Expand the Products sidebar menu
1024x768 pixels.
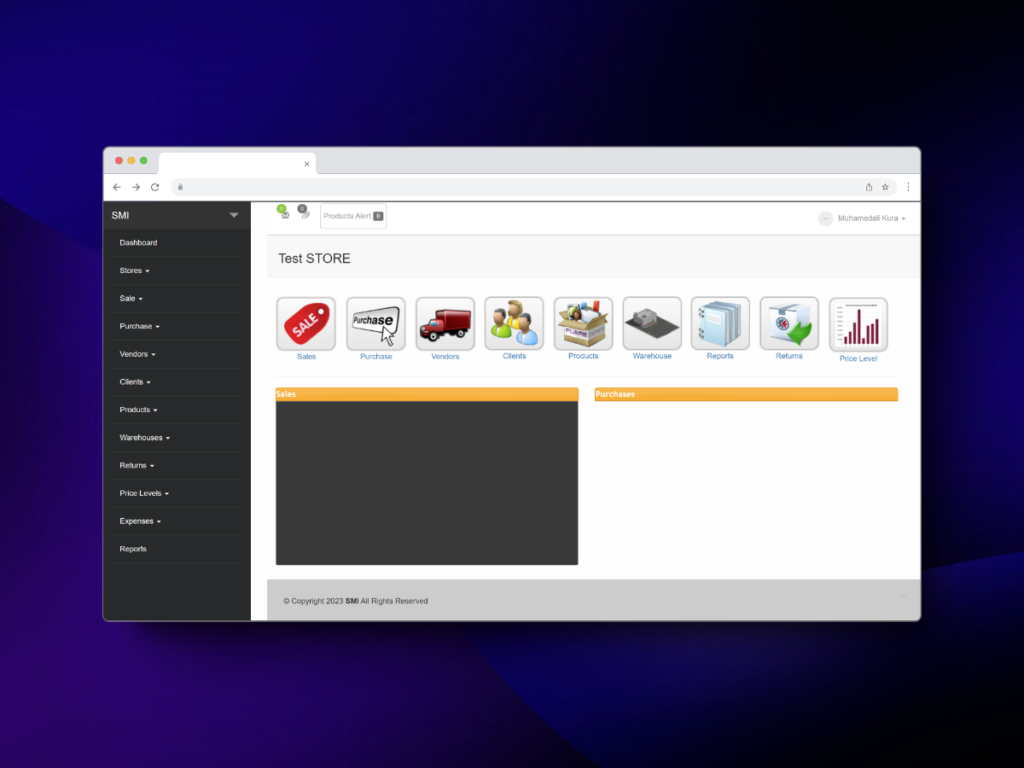click(138, 410)
